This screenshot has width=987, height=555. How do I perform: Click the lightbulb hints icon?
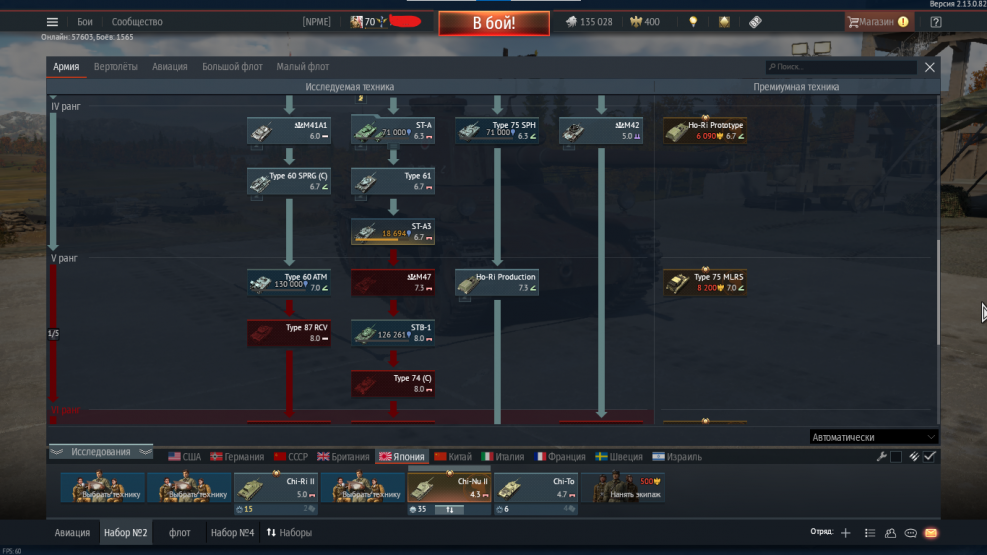click(x=692, y=22)
